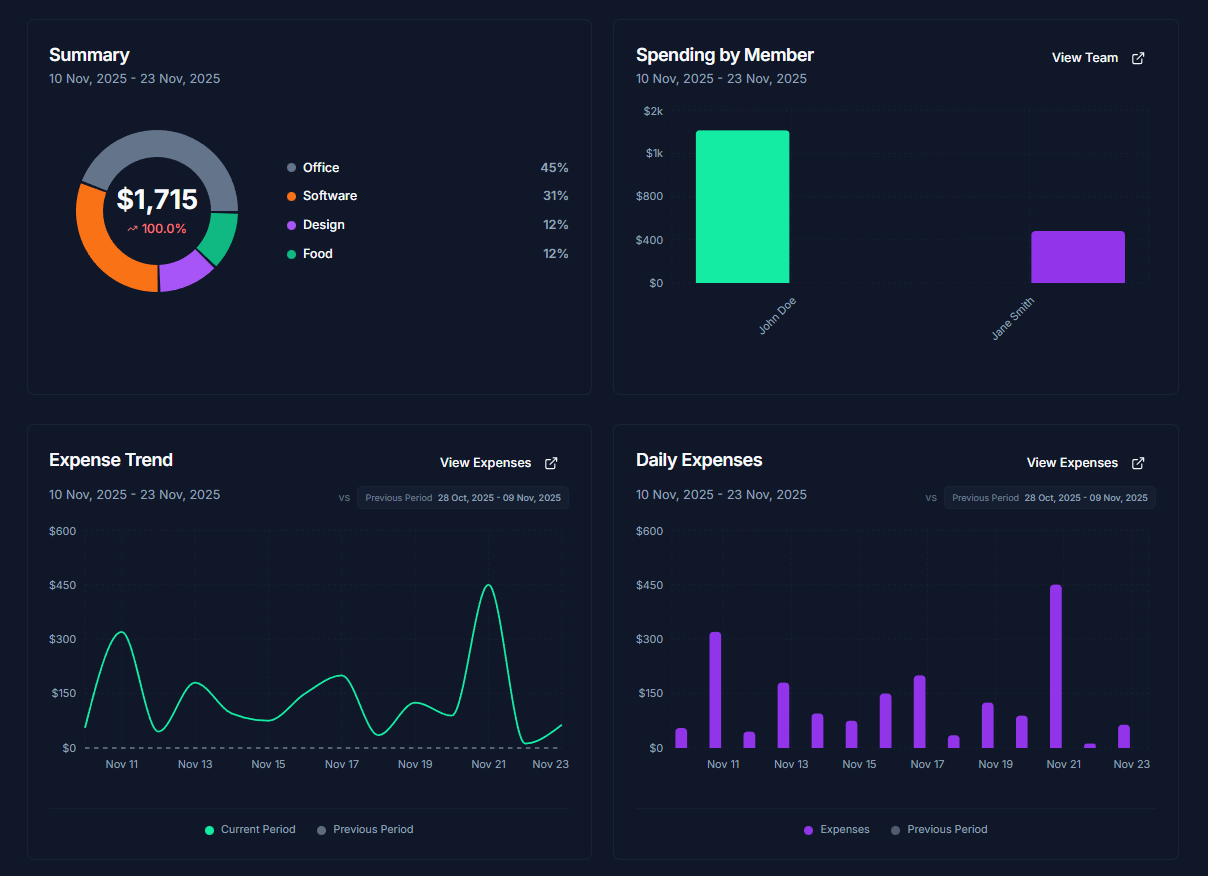The image size is (1208, 876).
Task: Click John Doe's green spending bar
Action: [743, 205]
